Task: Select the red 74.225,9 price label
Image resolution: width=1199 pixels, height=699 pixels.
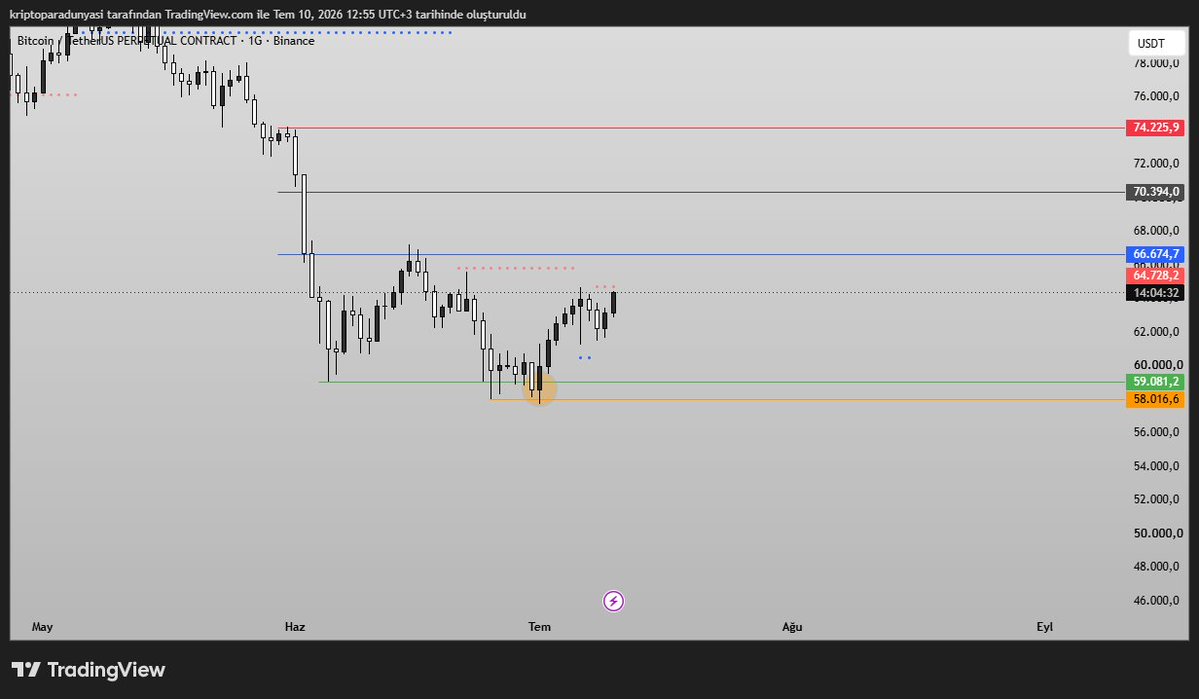Action: click(x=1155, y=128)
